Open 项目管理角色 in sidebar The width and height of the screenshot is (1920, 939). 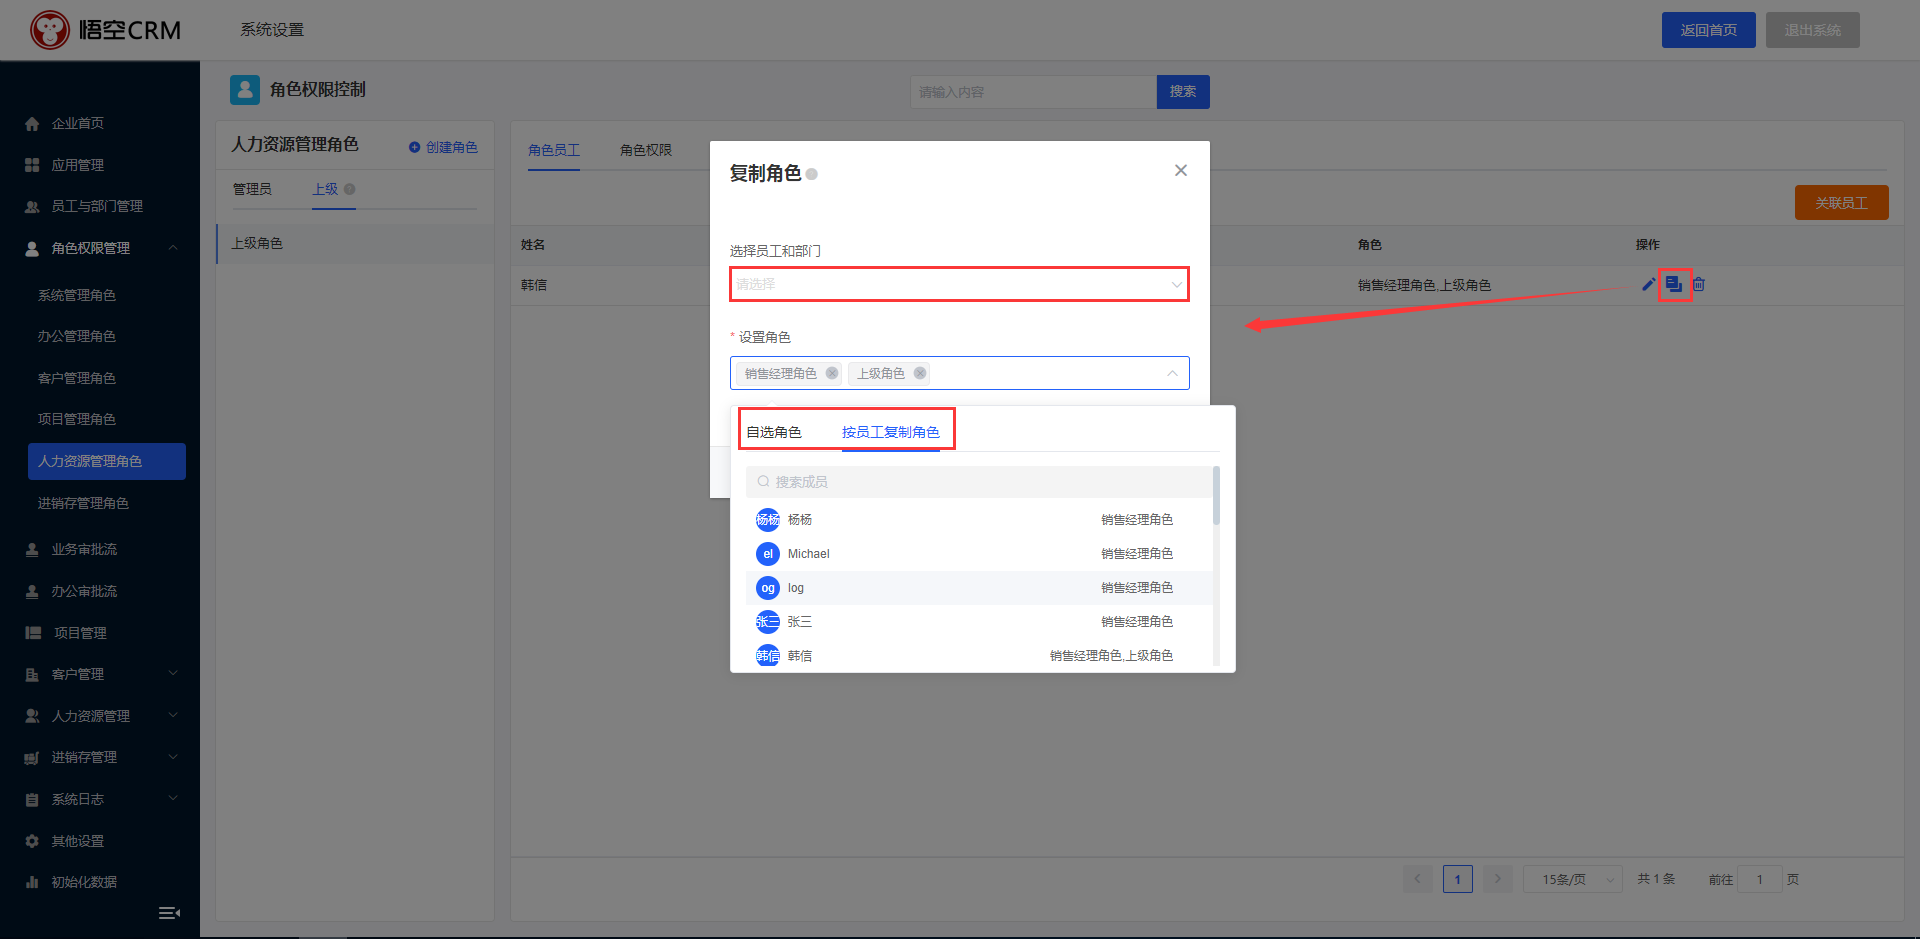coord(77,420)
